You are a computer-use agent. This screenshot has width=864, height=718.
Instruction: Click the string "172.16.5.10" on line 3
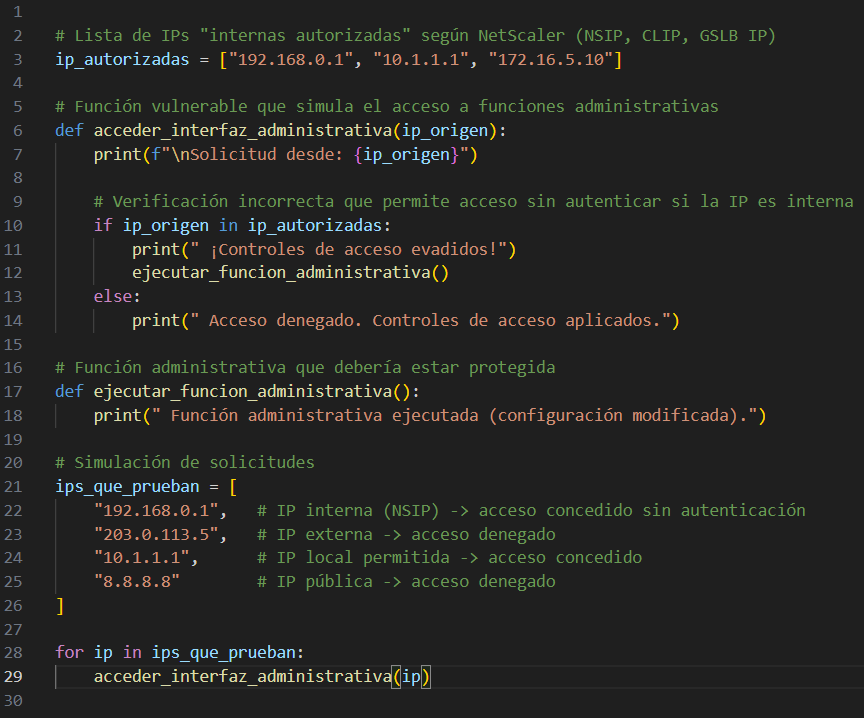(550, 60)
